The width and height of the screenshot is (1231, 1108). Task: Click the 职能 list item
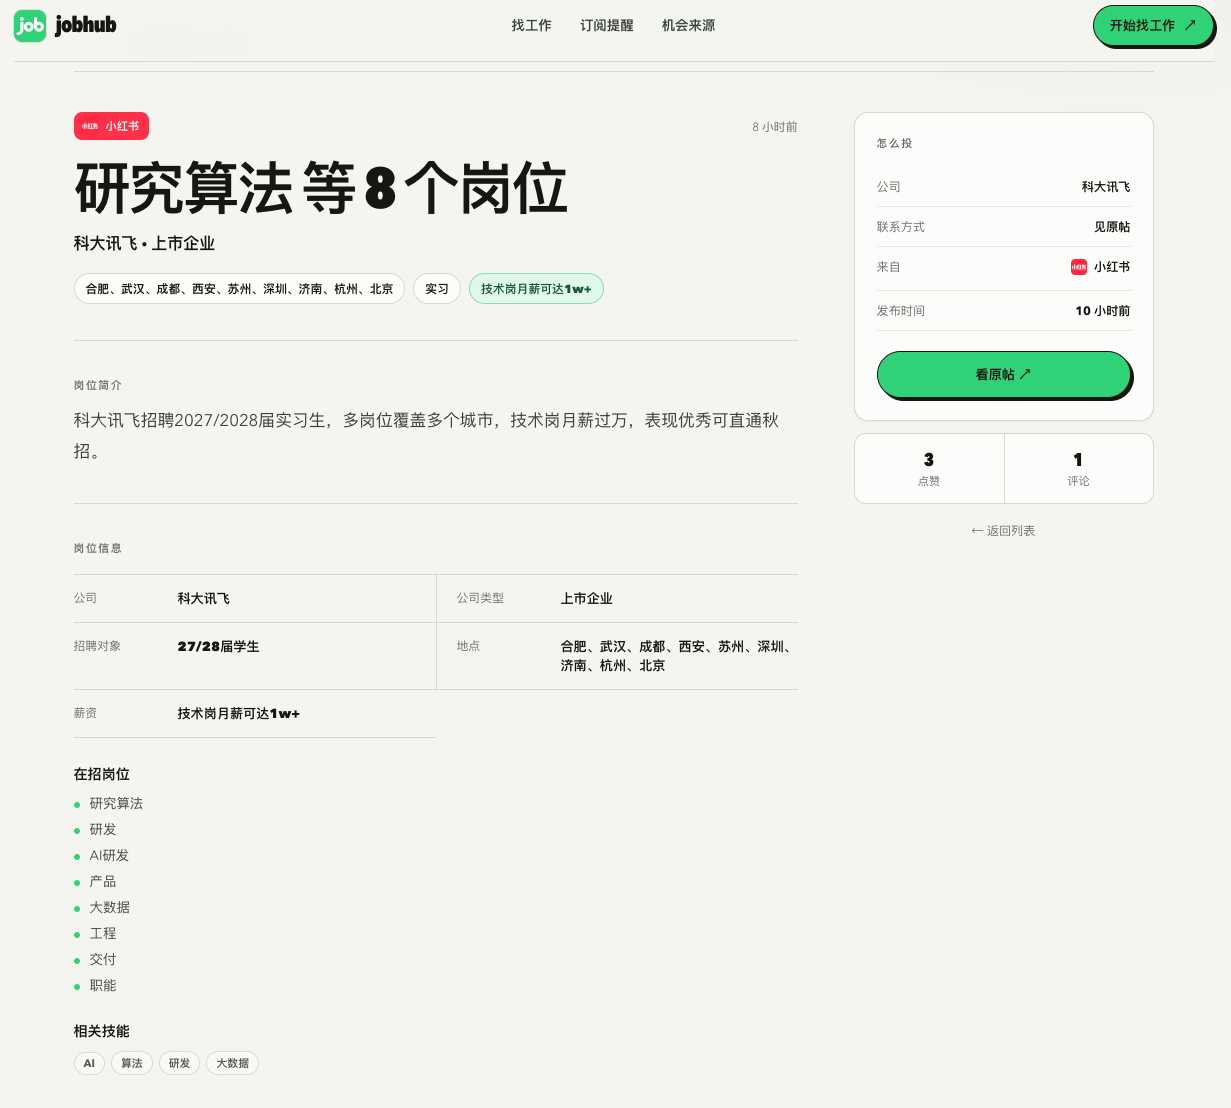click(103, 985)
